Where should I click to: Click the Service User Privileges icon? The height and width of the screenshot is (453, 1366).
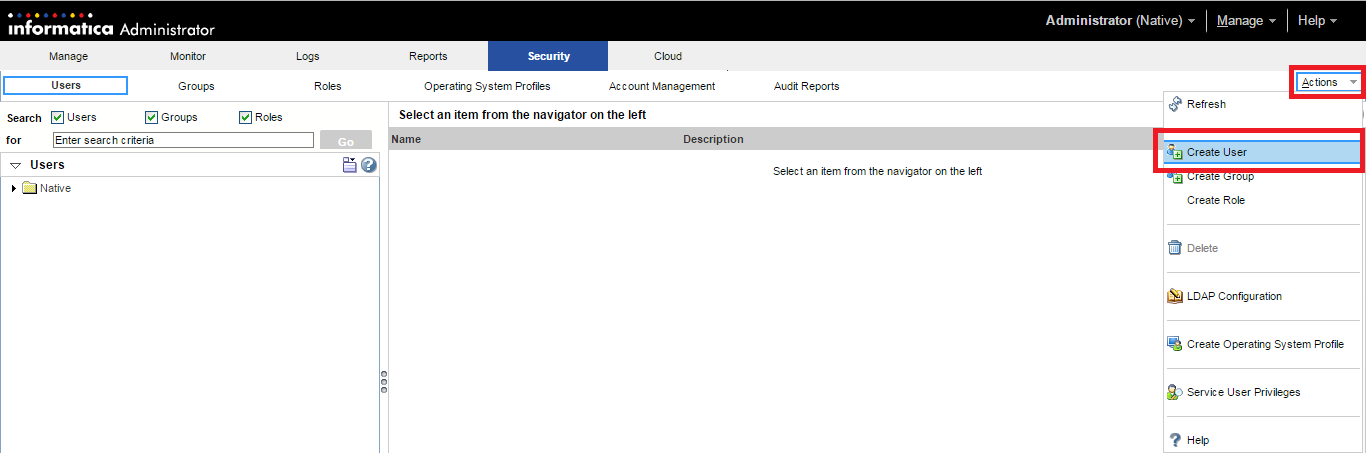(x=1175, y=393)
